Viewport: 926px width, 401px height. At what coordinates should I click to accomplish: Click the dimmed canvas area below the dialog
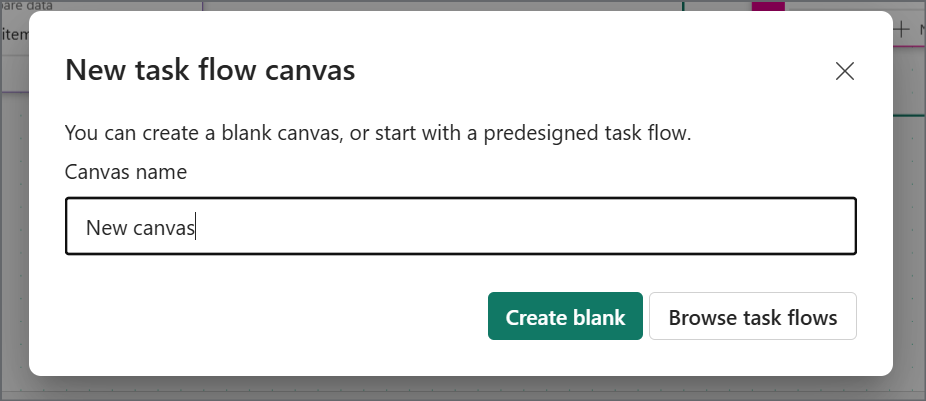click(461, 389)
